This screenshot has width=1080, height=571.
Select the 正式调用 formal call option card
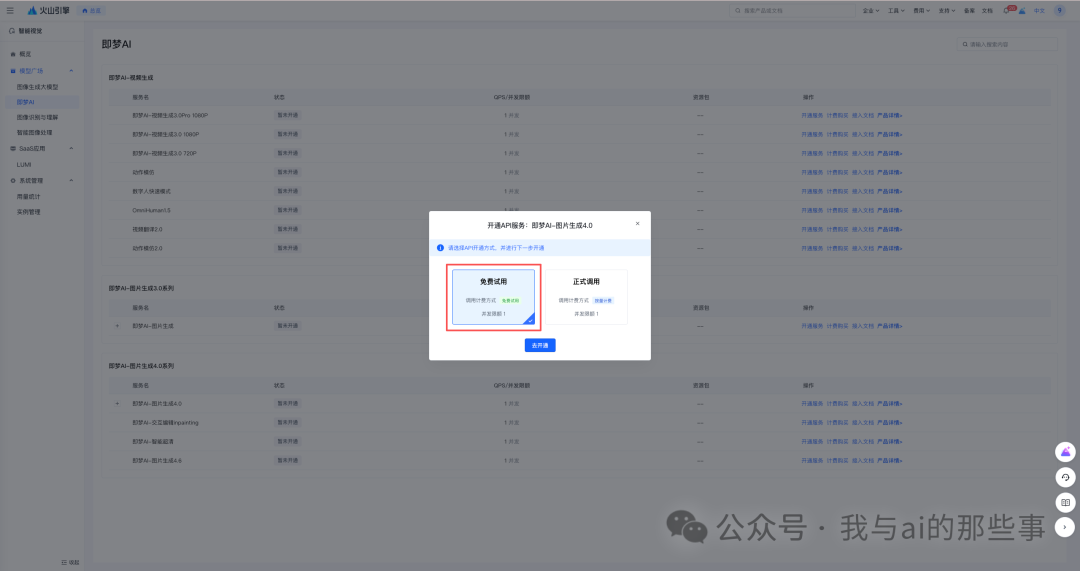(x=586, y=297)
